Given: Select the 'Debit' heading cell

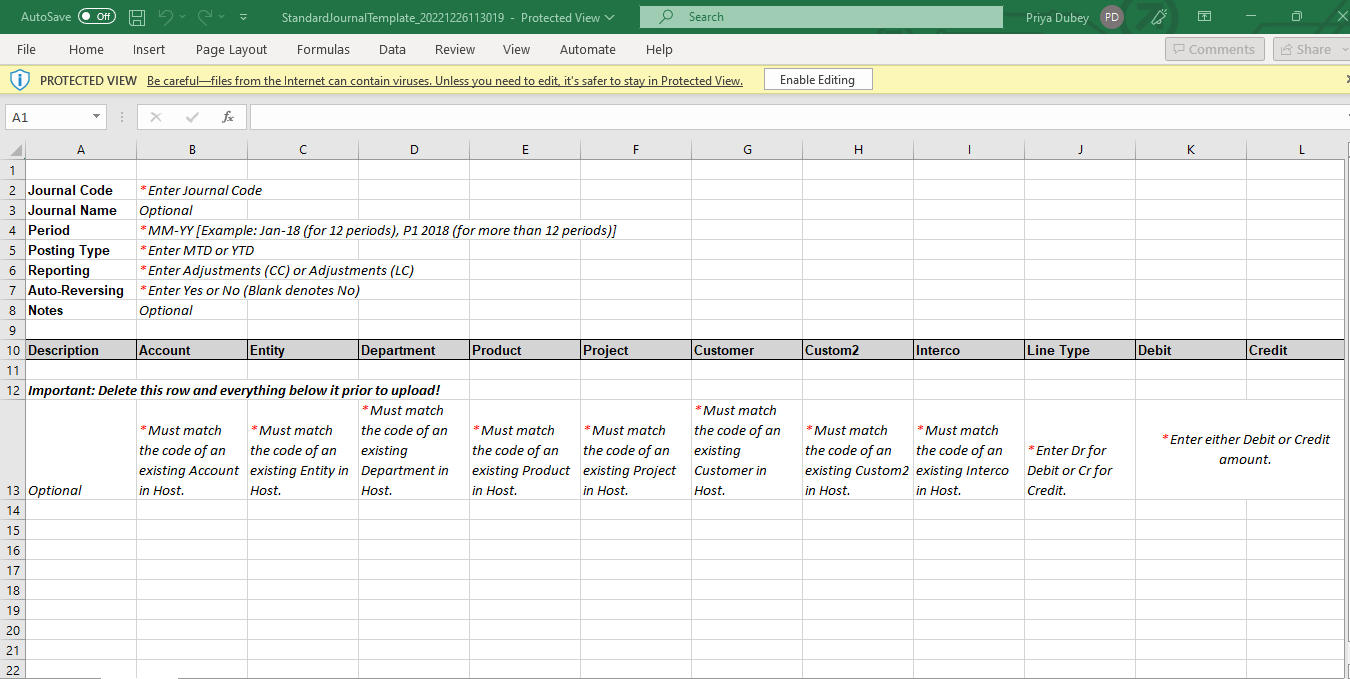Looking at the screenshot, I should pos(1191,350).
